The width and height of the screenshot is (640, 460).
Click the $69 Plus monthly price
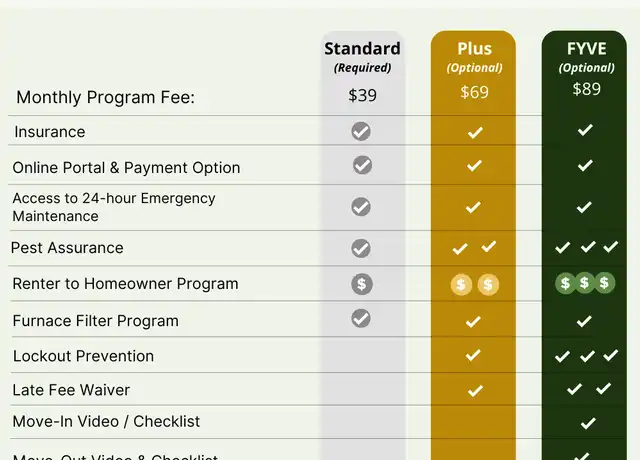pyautogui.click(x=474, y=92)
